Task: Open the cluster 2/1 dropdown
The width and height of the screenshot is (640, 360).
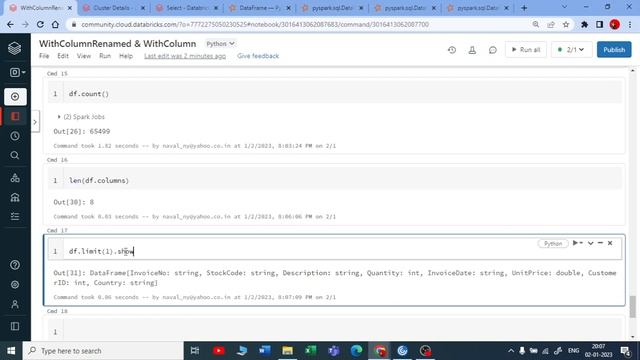Action: tap(571, 50)
